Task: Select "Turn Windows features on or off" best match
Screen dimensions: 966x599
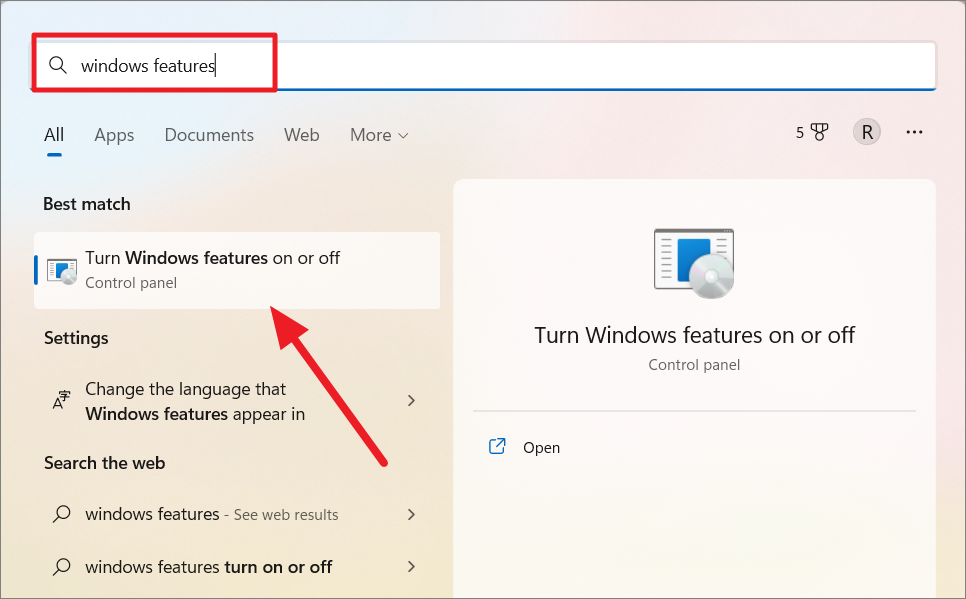Action: click(215, 258)
